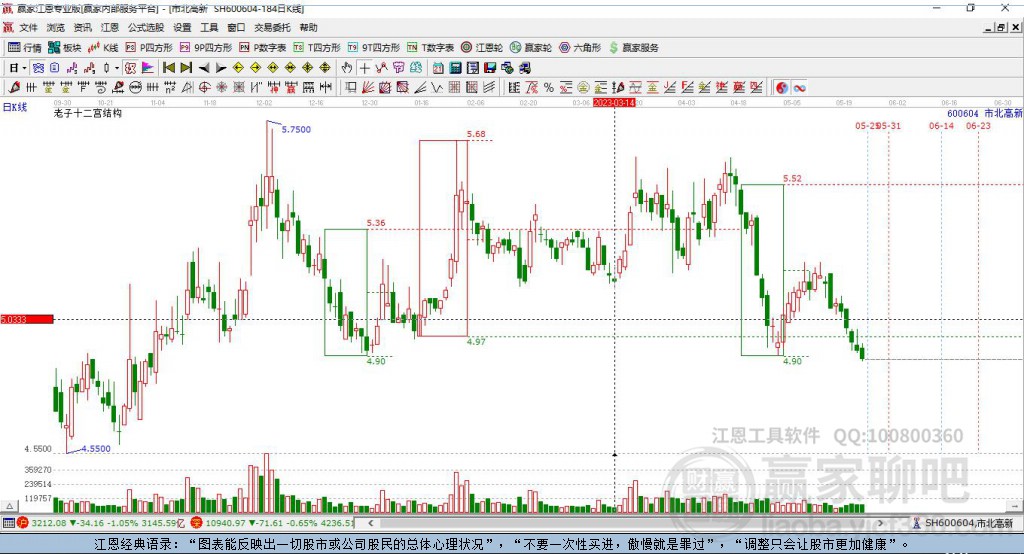Screen dimensions: 1024x554
Task: Open the P数字表 number table
Action: [x=263, y=47]
